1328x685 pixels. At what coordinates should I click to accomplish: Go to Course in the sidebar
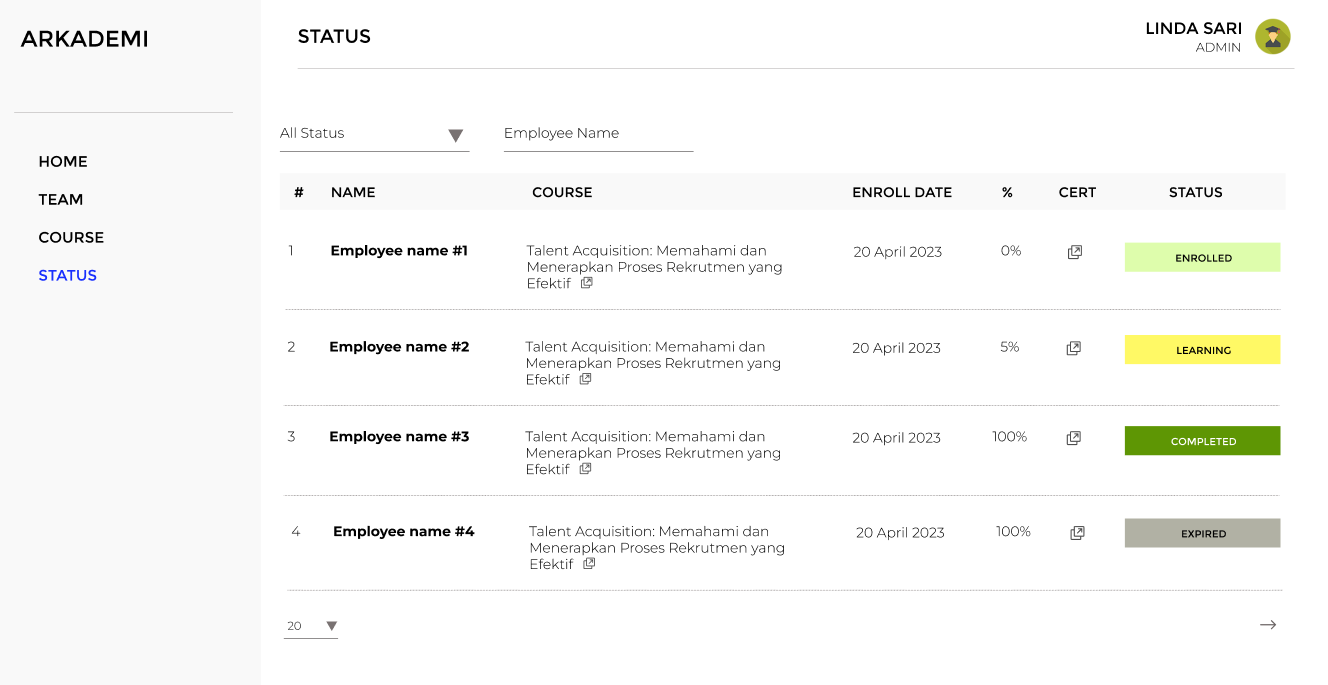tap(71, 238)
